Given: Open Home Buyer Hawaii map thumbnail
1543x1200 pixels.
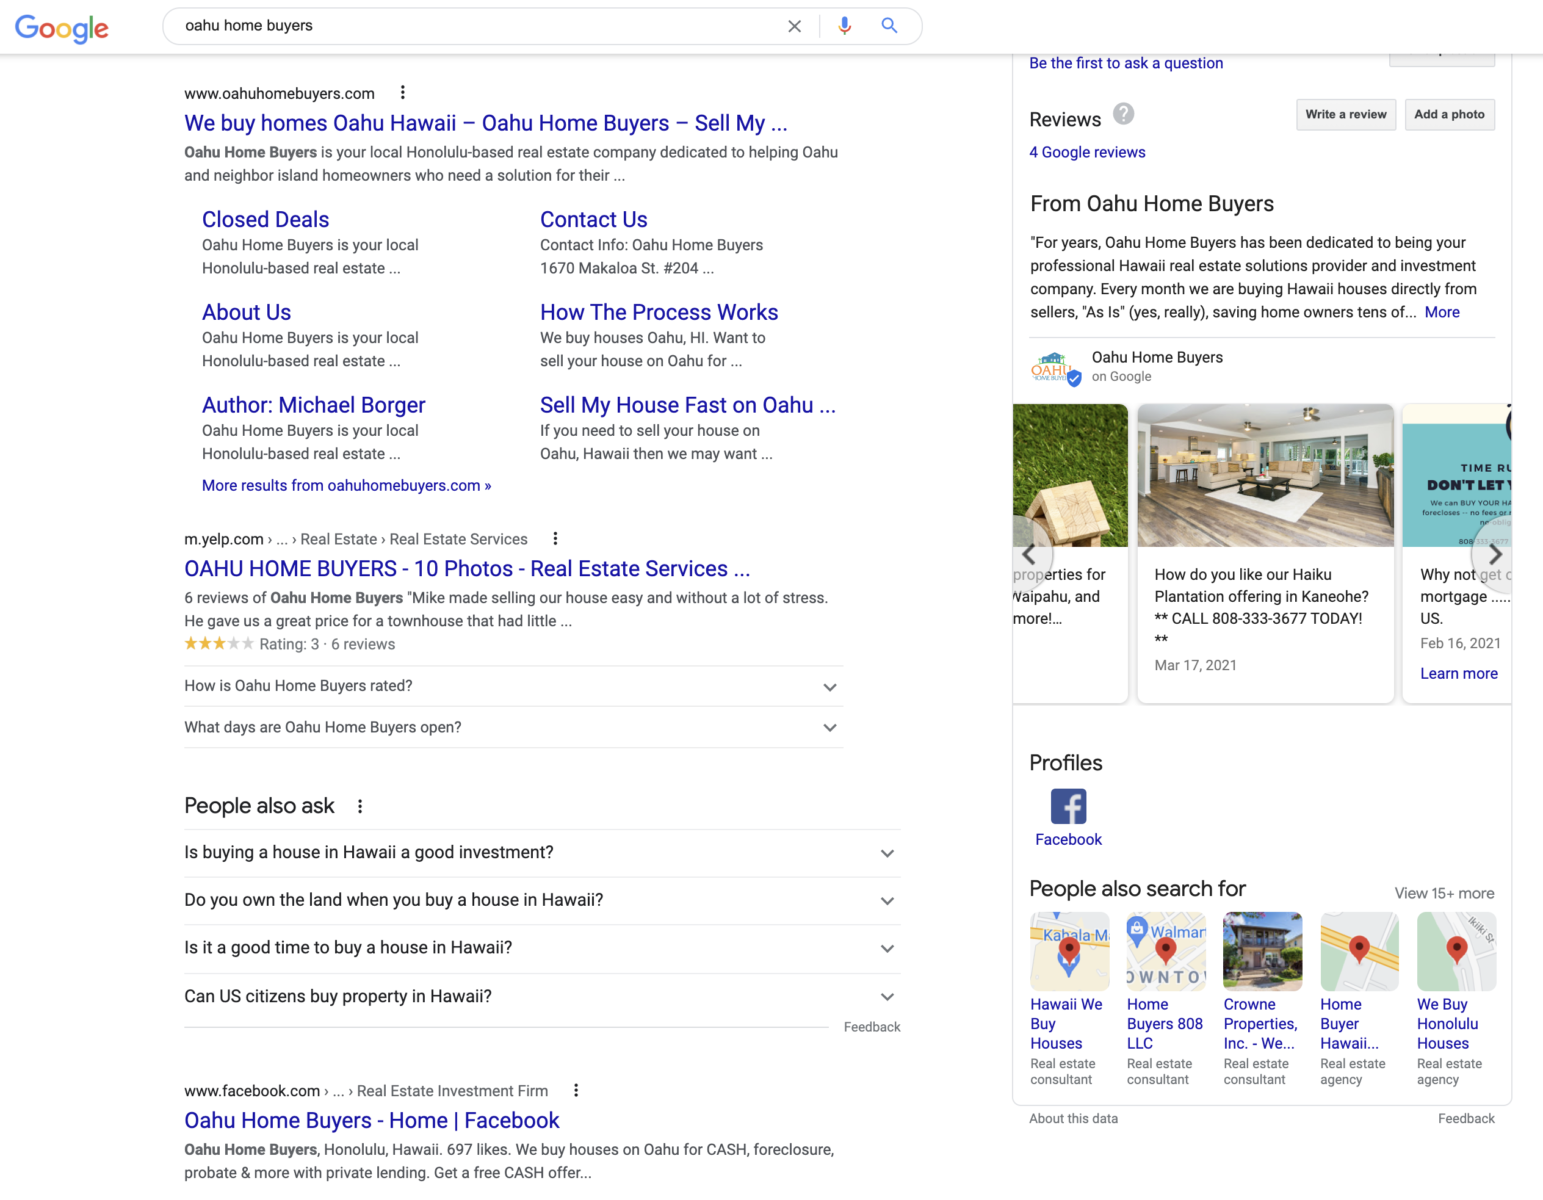Looking at the screenshot, I should [1360, 951].
